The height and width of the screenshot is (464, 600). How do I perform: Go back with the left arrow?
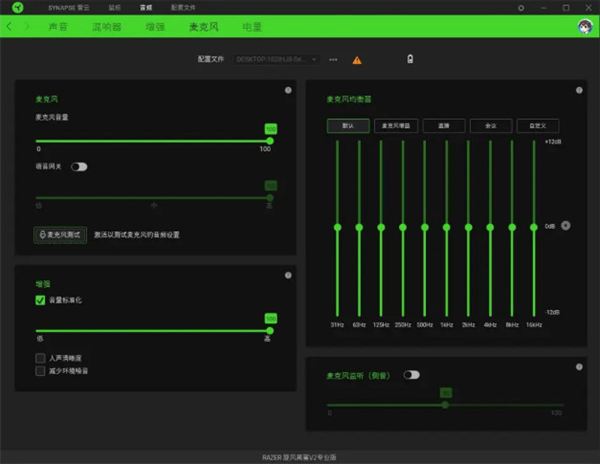[10, 26]
